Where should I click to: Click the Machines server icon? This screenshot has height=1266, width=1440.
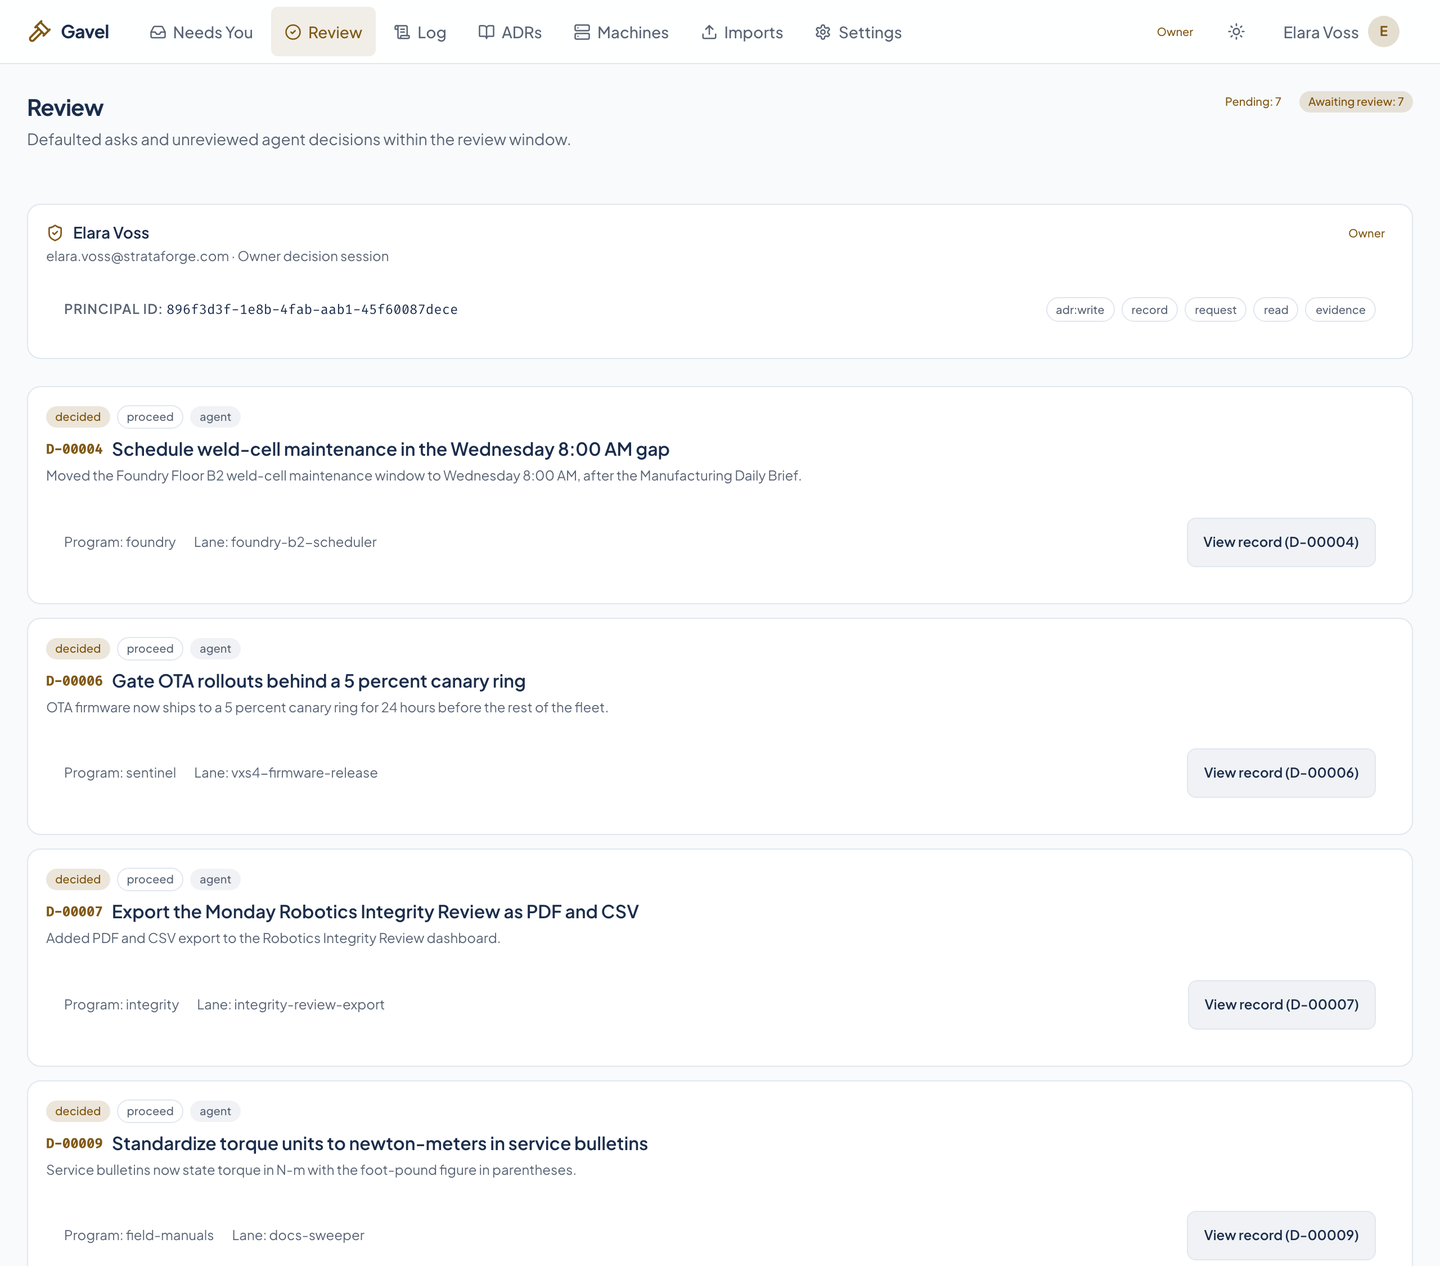pos(582,32)
